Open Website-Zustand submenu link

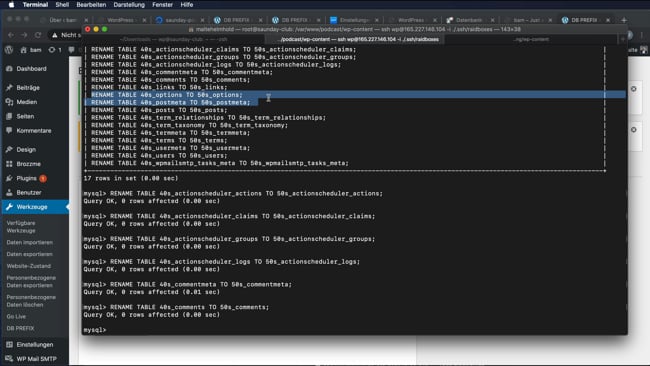(29, 266)
